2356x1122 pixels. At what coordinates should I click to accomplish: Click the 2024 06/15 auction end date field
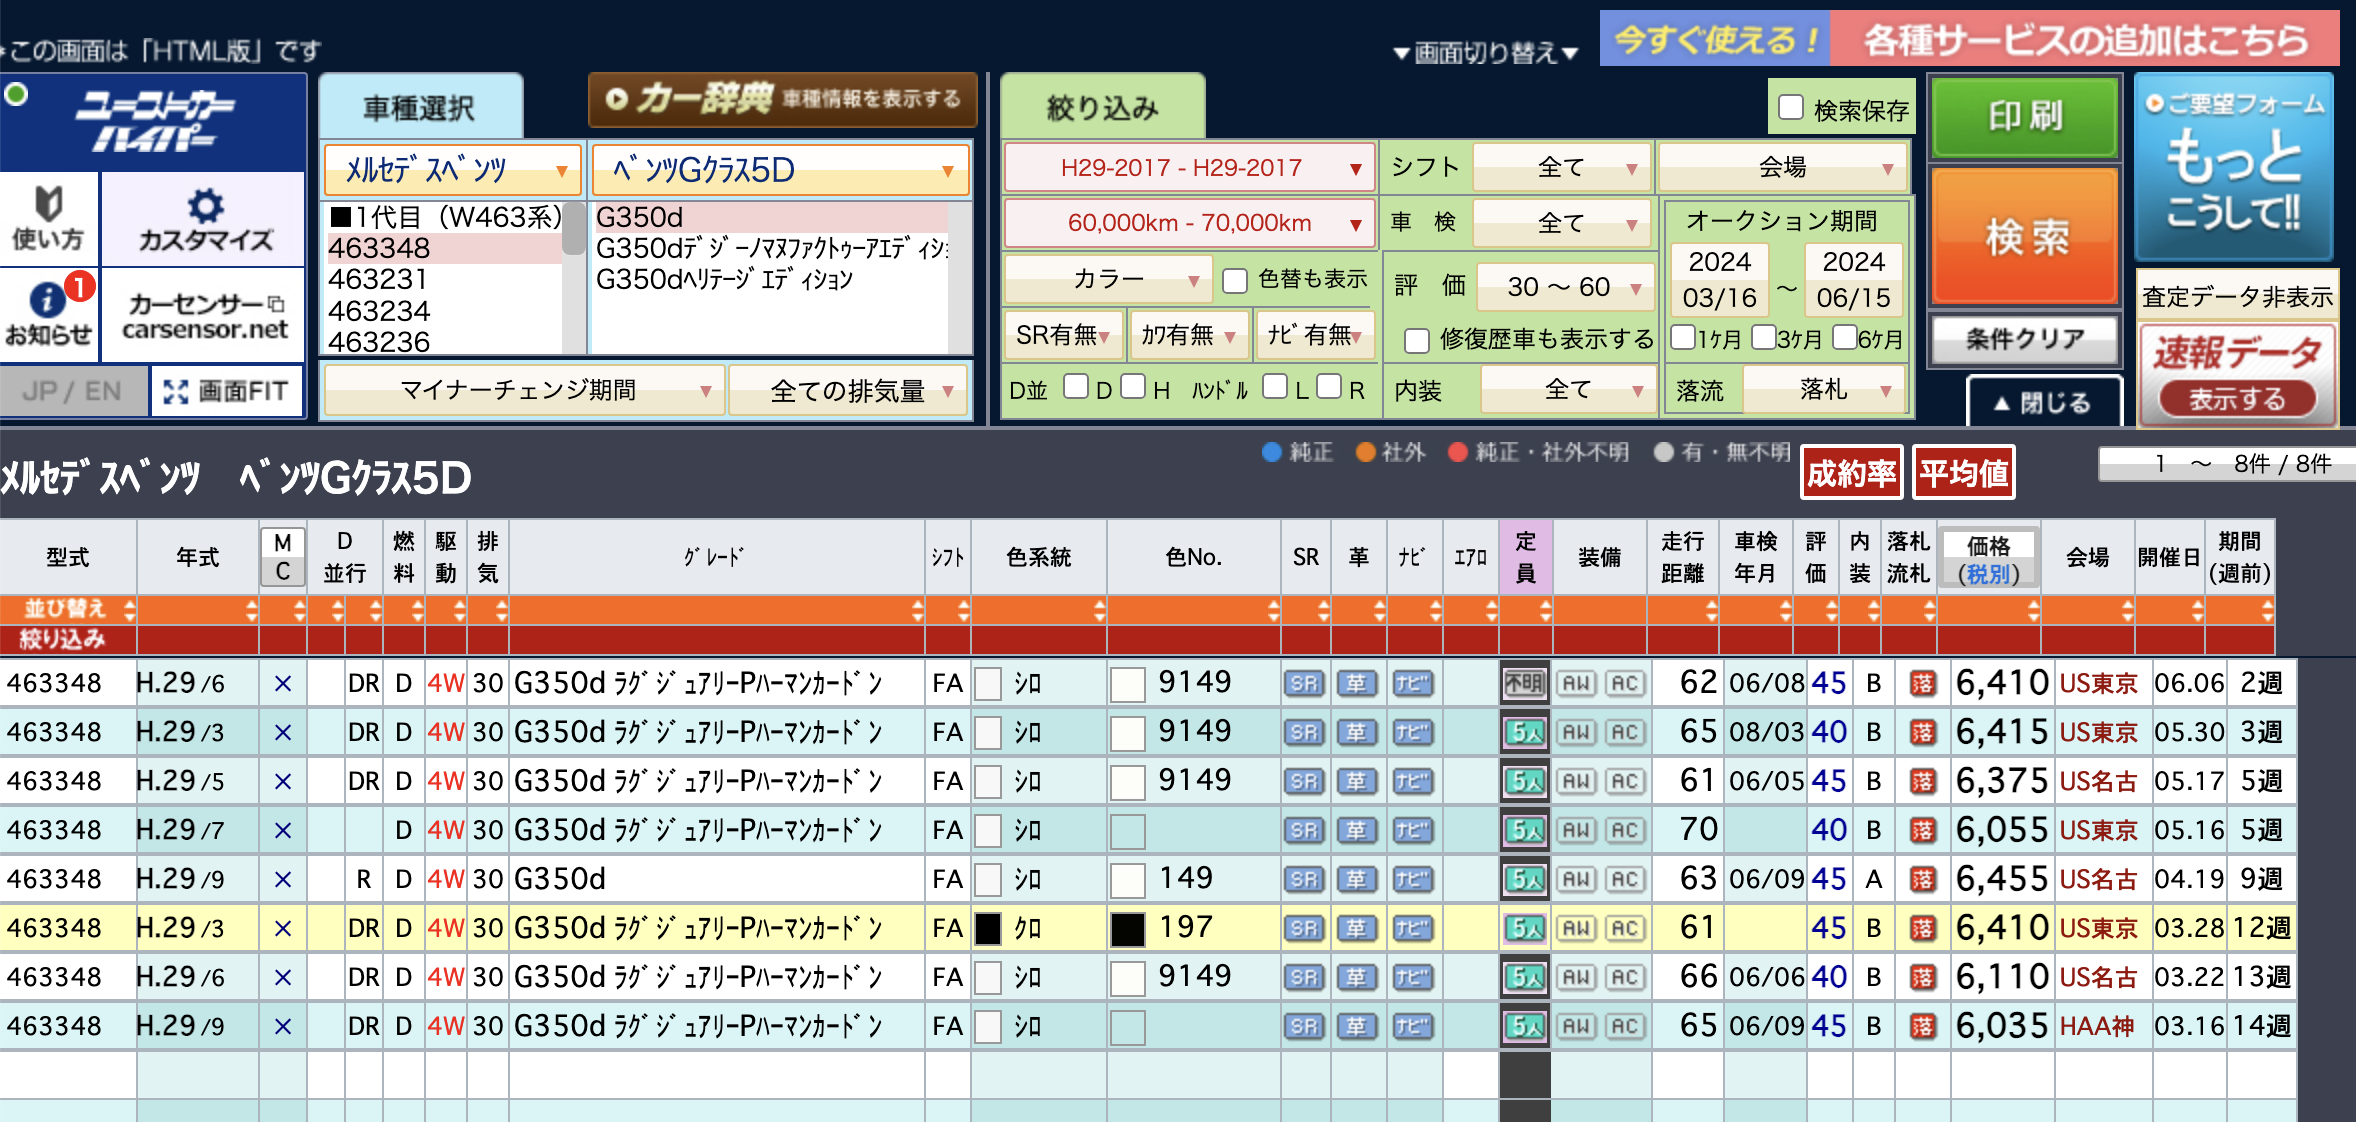[x=1853, y=279]
